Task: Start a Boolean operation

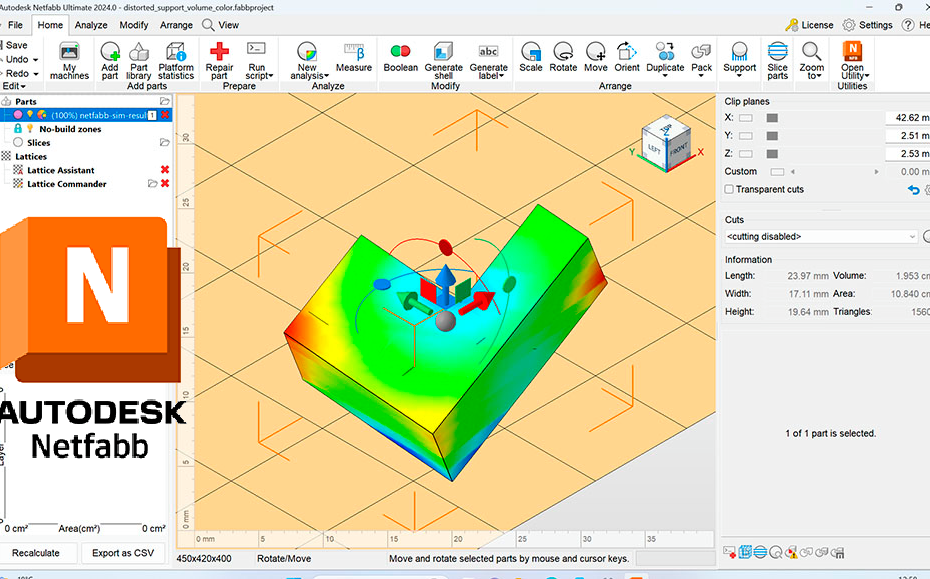Action: (x=400, y=58)
